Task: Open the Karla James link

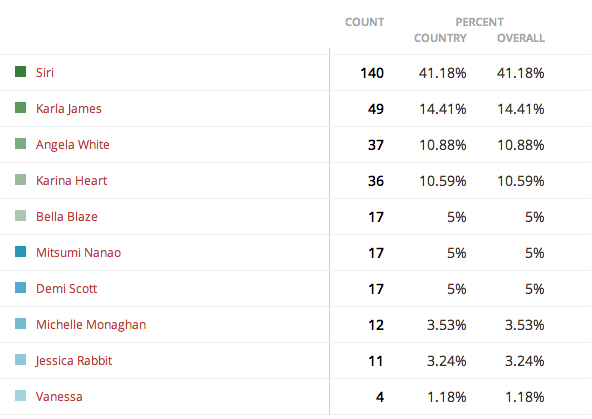Action: pyautogui.click(x=69, y=109)
